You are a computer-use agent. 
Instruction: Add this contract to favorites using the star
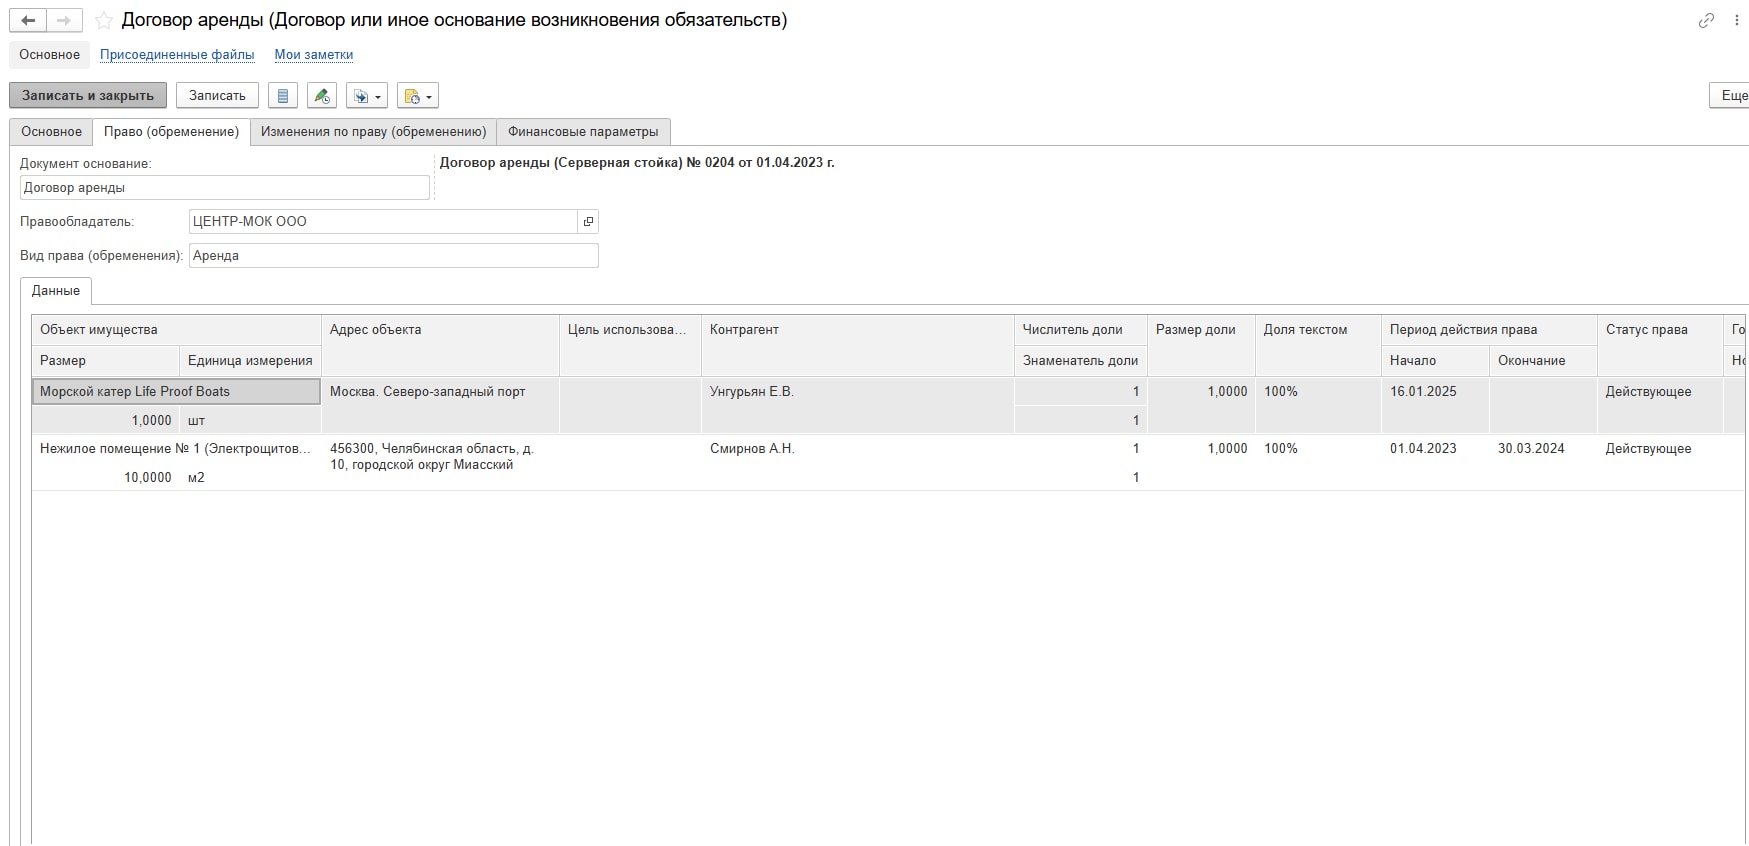[x=104, y=20]
